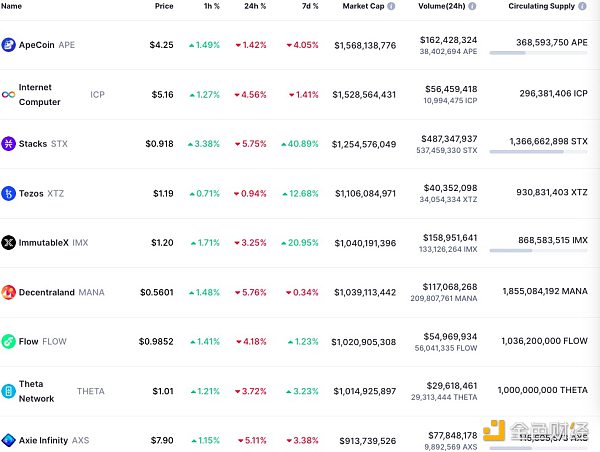
Task: Click the Internet Computer infinity icon
Action: click(9, 94)
